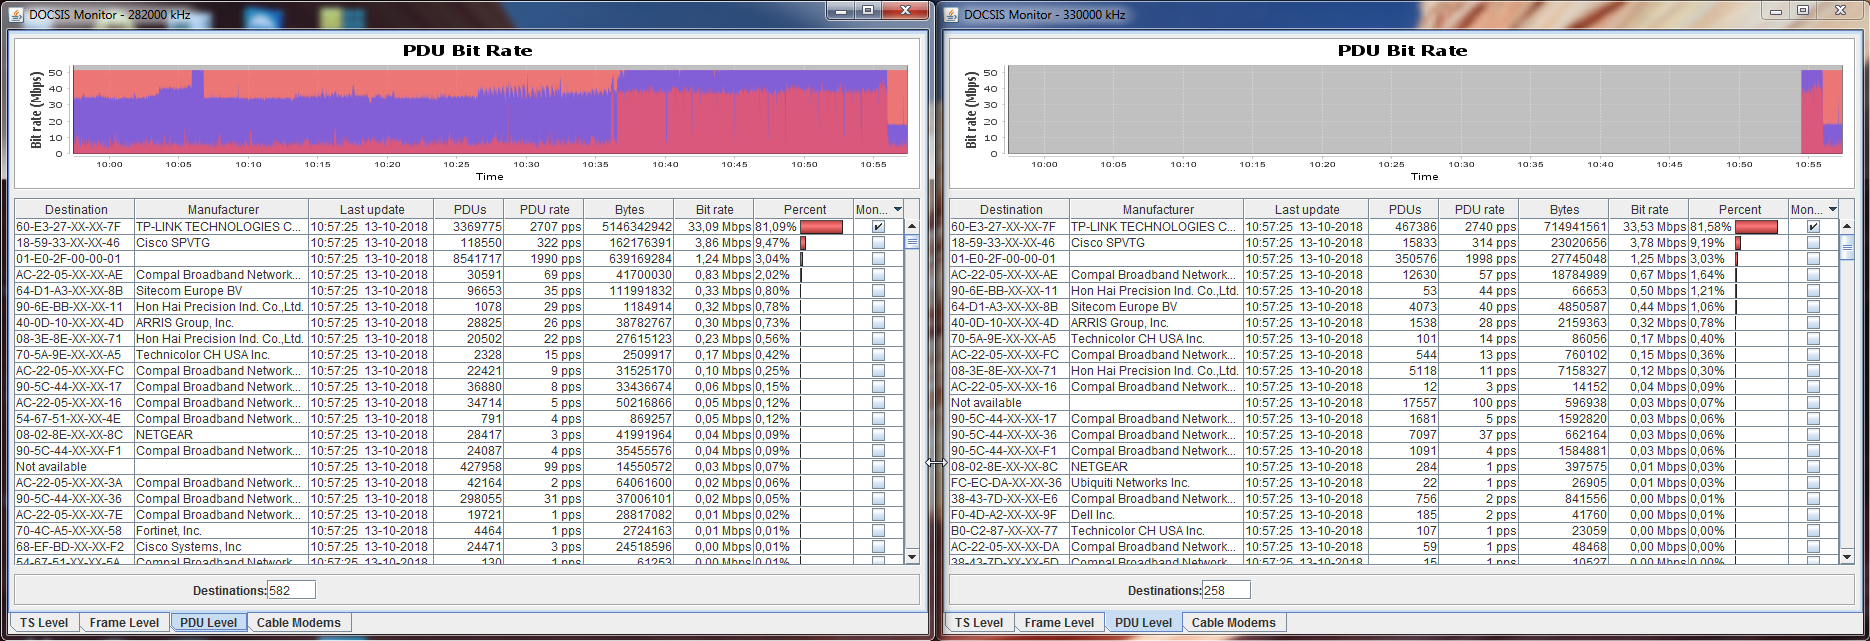Select 2740 pps PDU rate cell
This screenshot has height=641, width=1870.
pos(1480,227)
